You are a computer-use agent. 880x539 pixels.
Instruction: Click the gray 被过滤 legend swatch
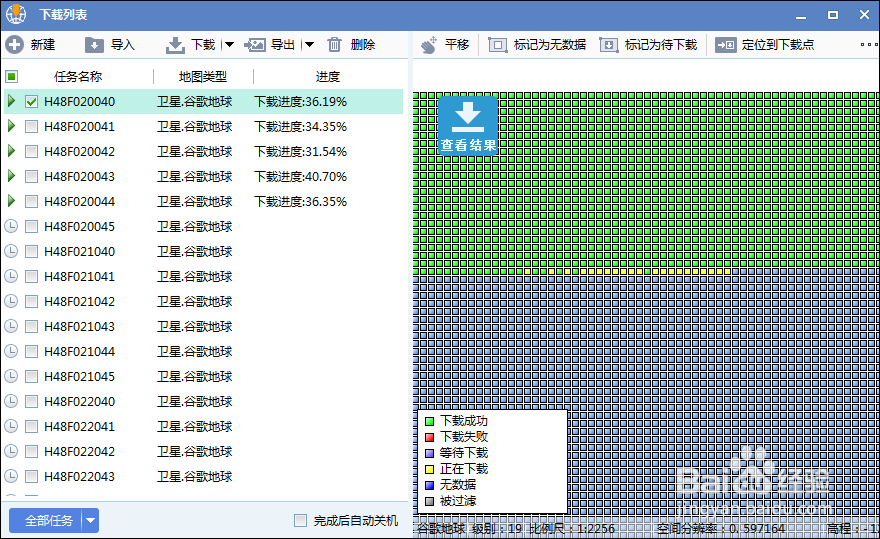pos(430,501)
